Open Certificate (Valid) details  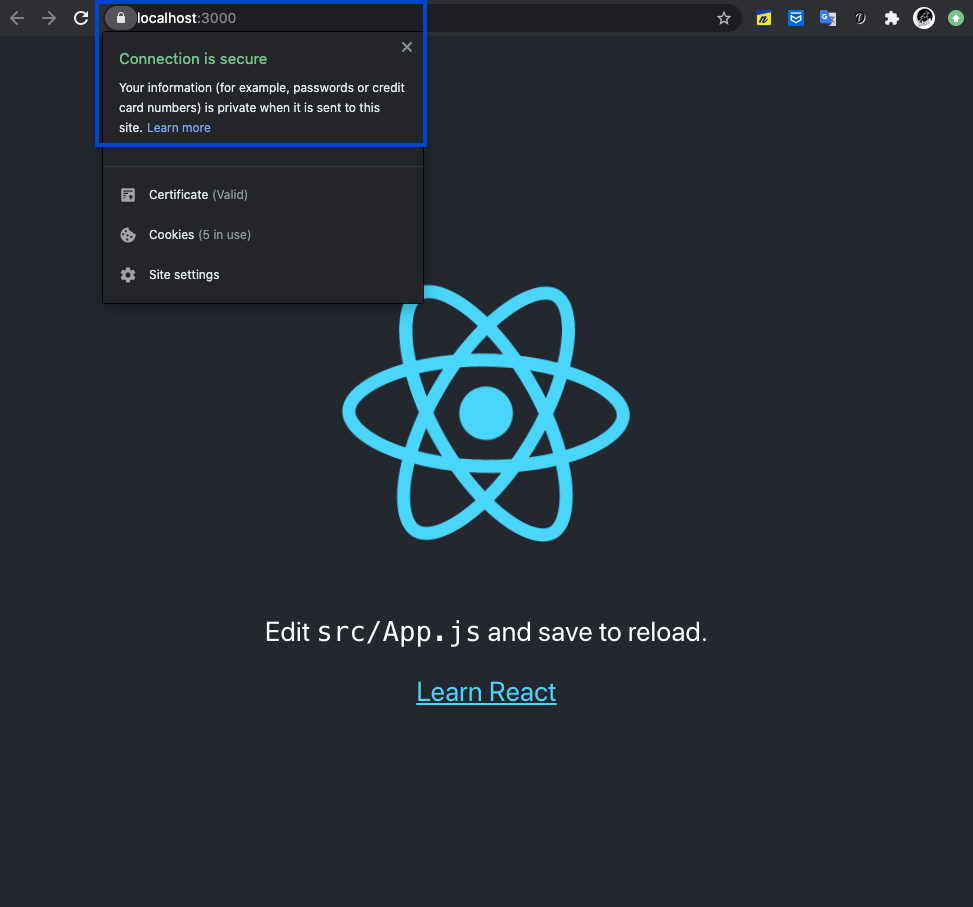[x=262, y=195]
